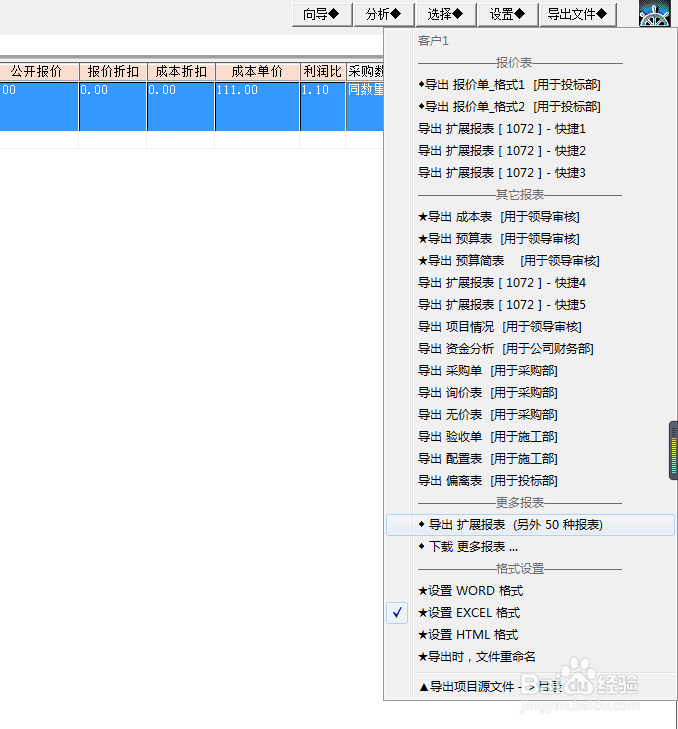Select 导出 配置表 用于施工部
678x729 pixels.
530,459
